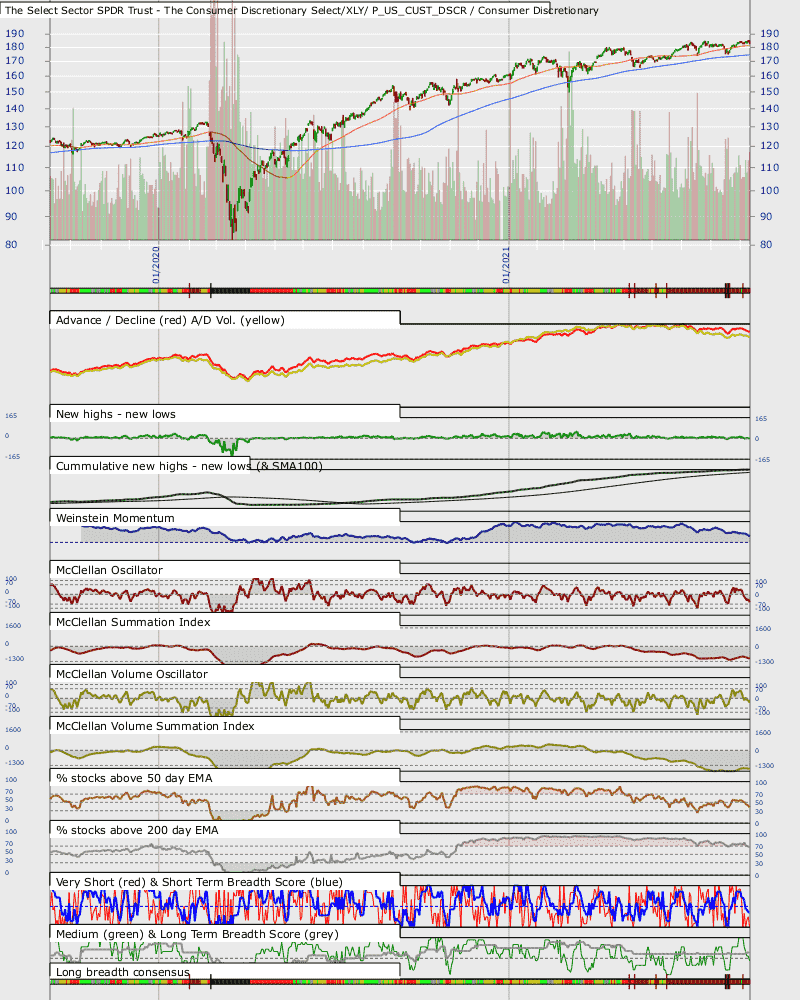The height and width of the screenshot is (1000, 800).
Task: Click the '150' value on the right price axis
Action: 769,91
